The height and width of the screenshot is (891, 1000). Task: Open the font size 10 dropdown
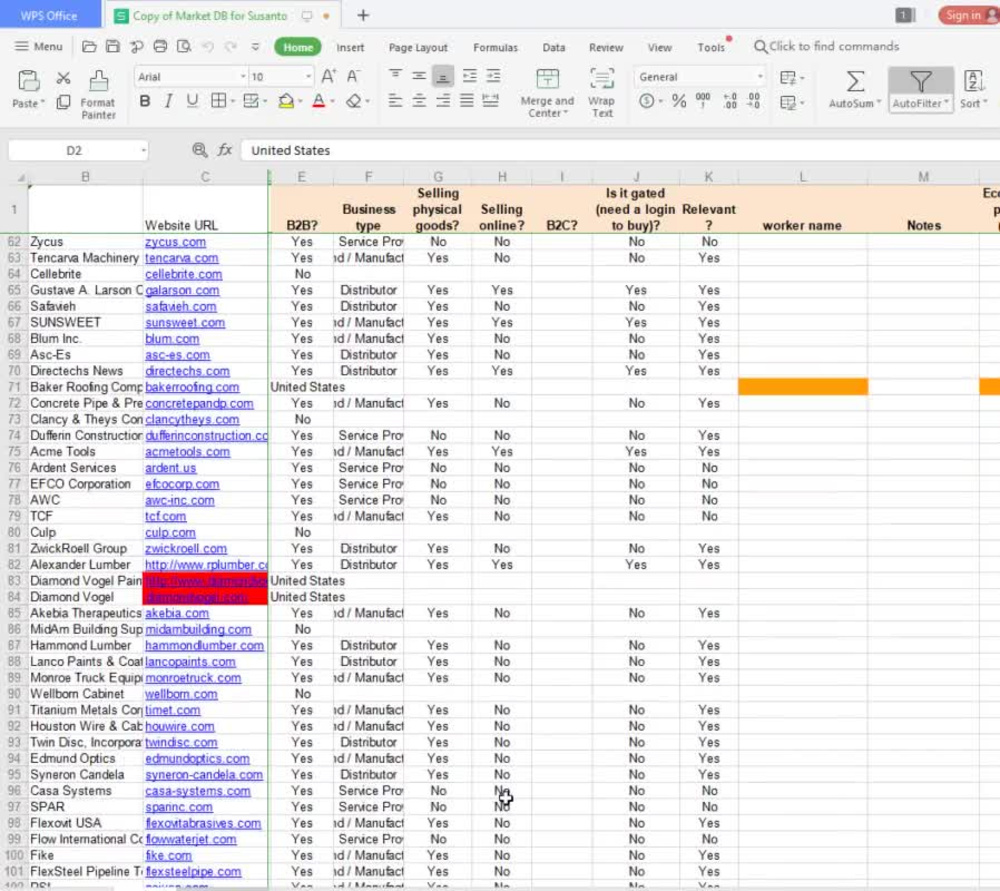point(305,76)
